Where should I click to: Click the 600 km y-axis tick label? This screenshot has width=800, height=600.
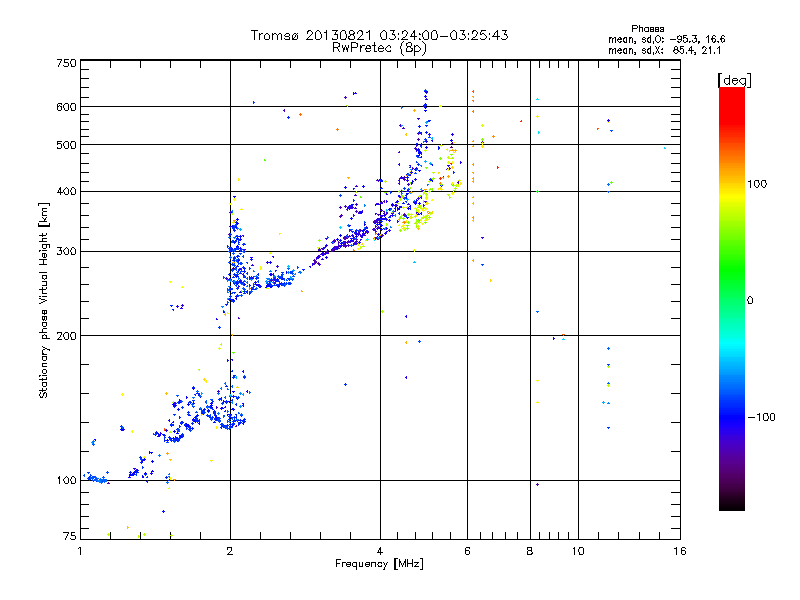(x=66, y=107)
